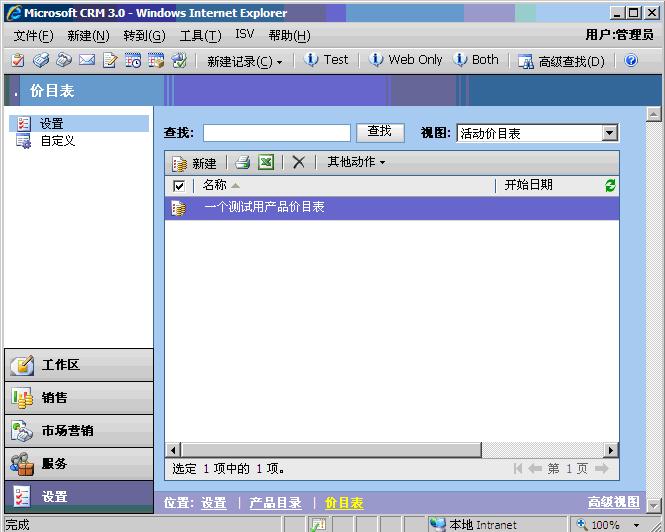Select 自定义 in the left navigation tree
Screen dimensions: 665x532
click(57, 140)
